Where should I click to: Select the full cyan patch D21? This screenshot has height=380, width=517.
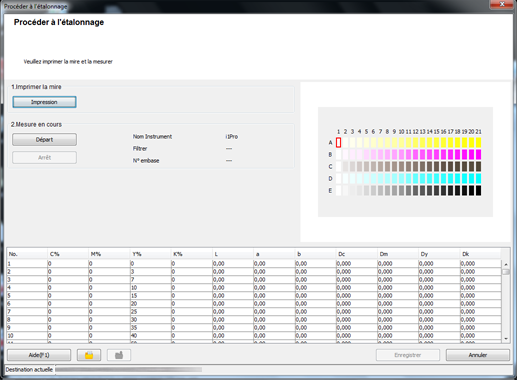(478, 178)
